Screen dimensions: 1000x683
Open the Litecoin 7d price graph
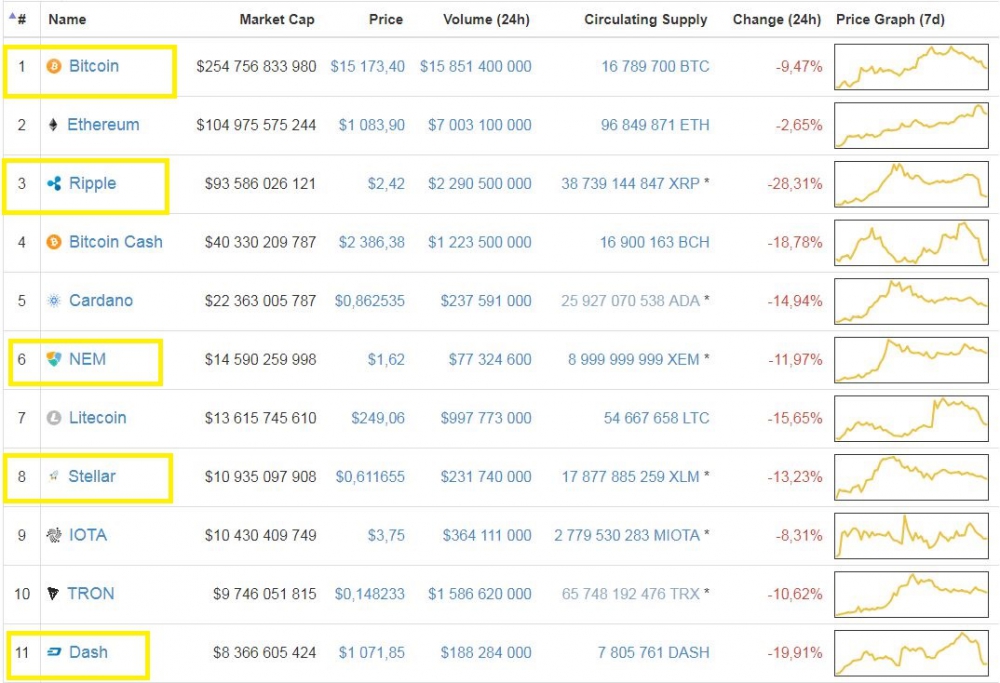coord(911,418)
